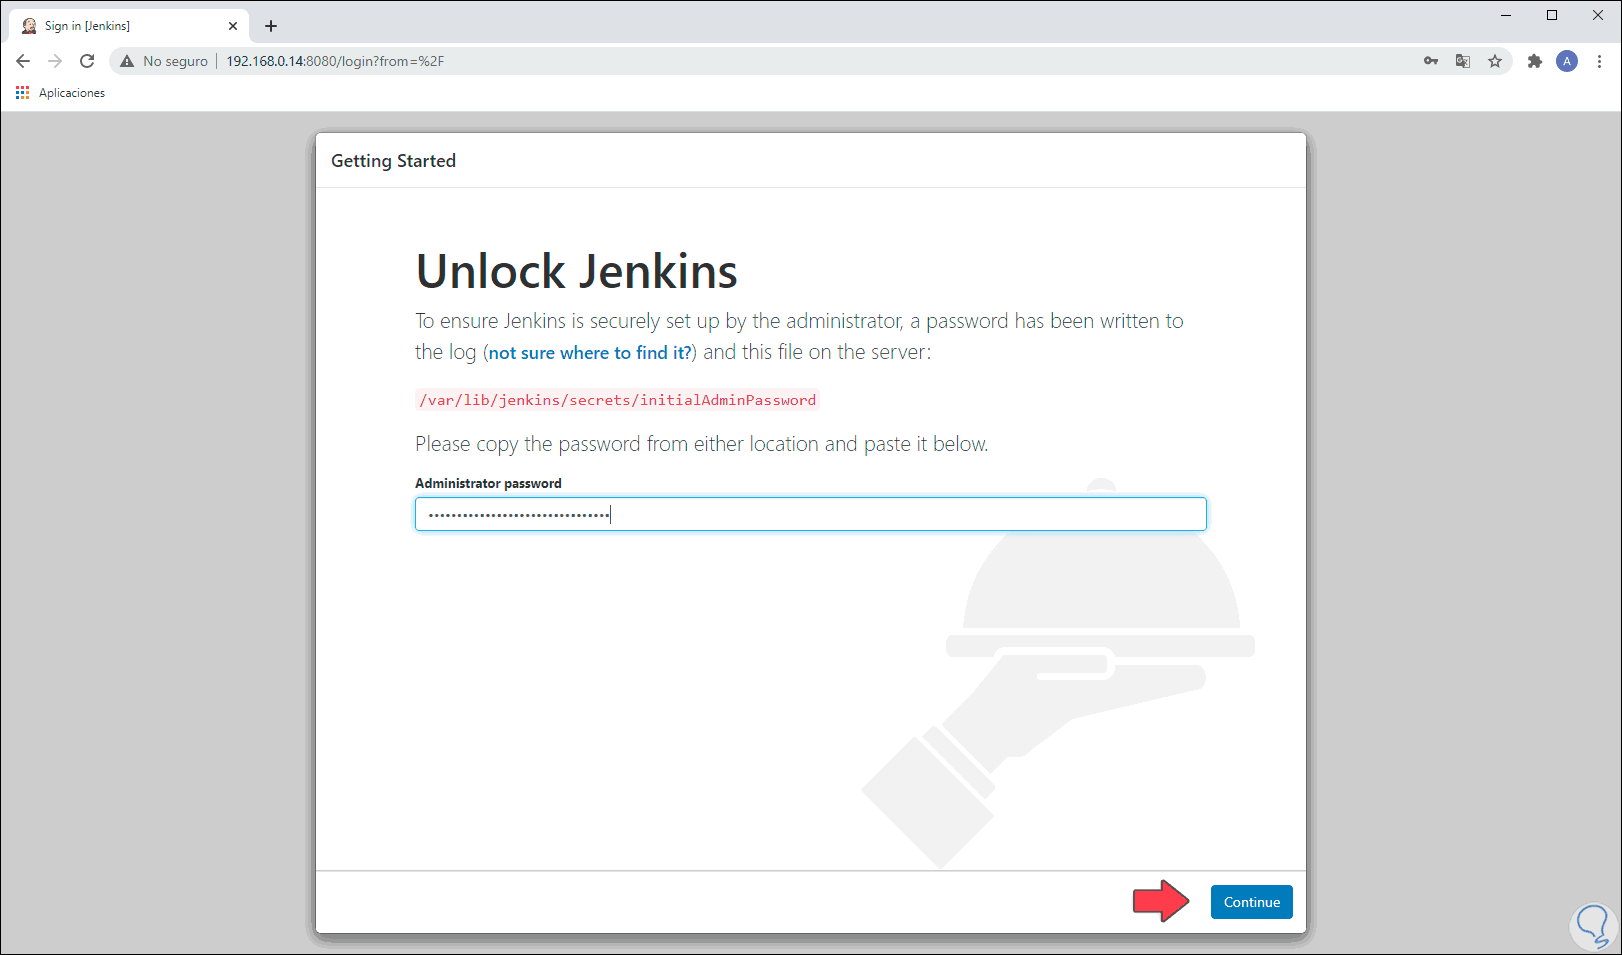Viewport: 1622px width, 955px height.
Task: Minimize the Chrome window
Action: 1506,15
